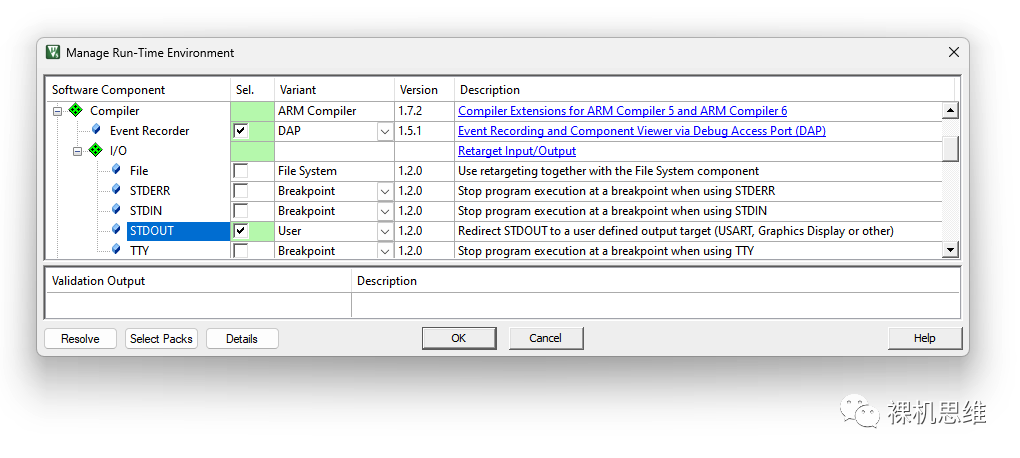Click the green I/O diamond icon

click(96, 150)
